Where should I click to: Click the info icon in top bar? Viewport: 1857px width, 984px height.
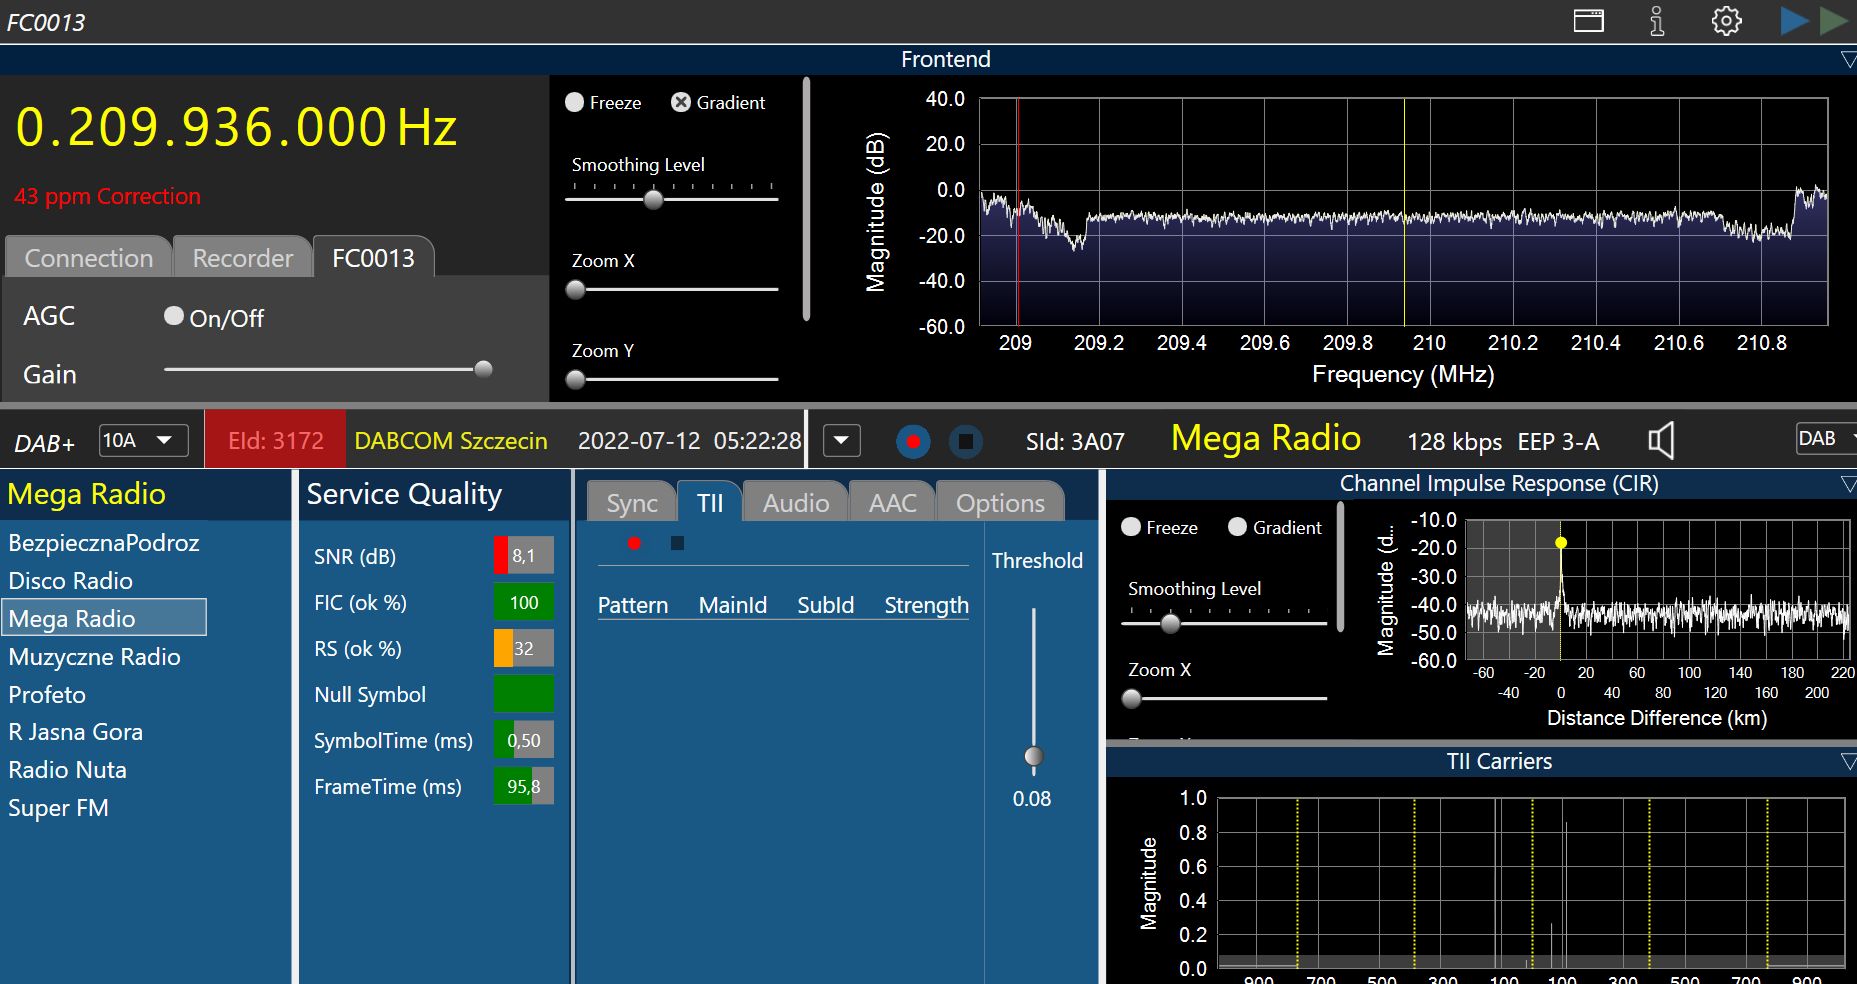tap(1657, 21)
